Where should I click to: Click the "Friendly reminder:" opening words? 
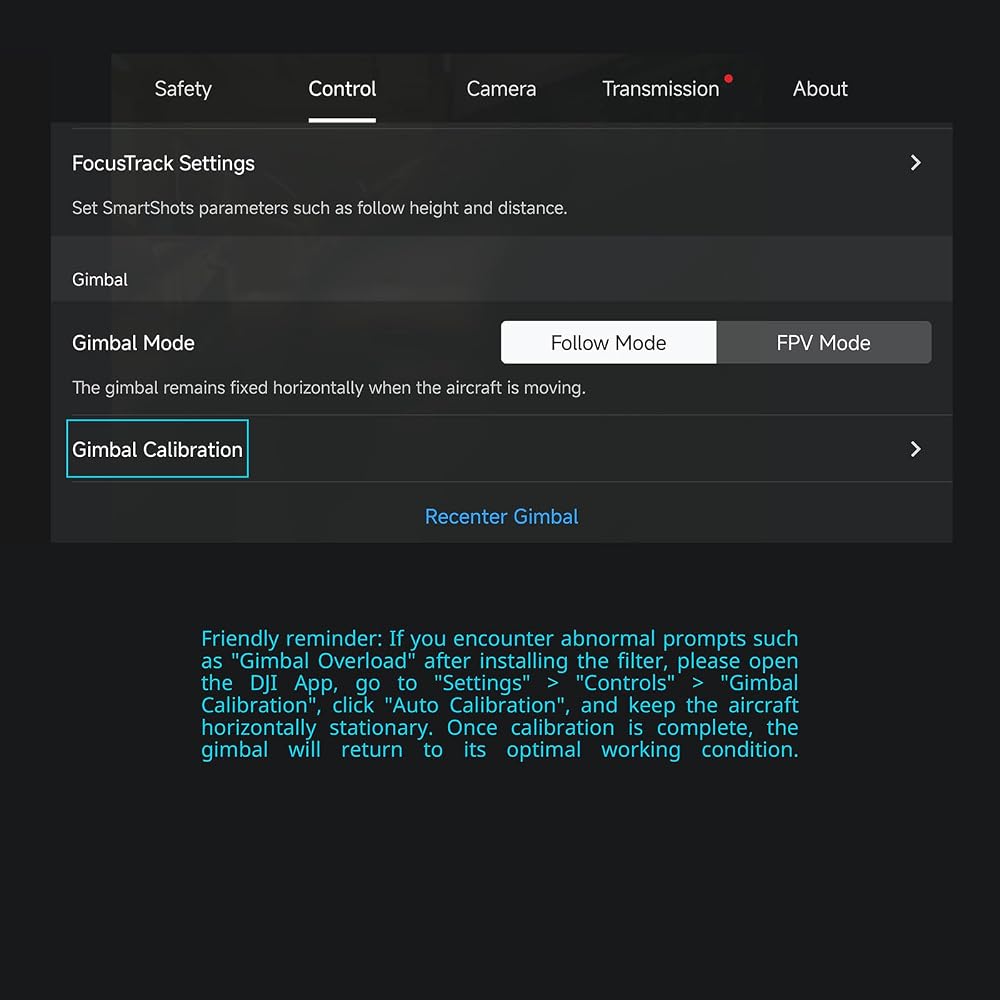coord(292,638)
